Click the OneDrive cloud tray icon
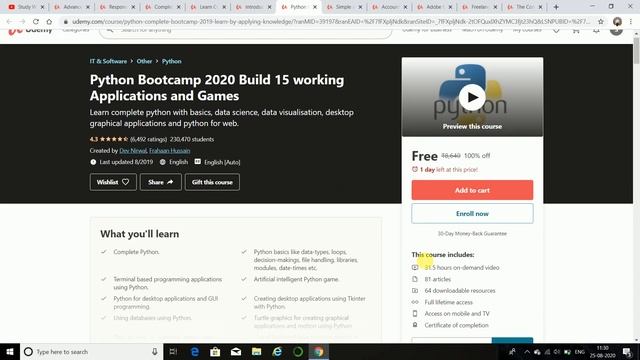This screenshot has height=360, width=640. pos(537,352)
